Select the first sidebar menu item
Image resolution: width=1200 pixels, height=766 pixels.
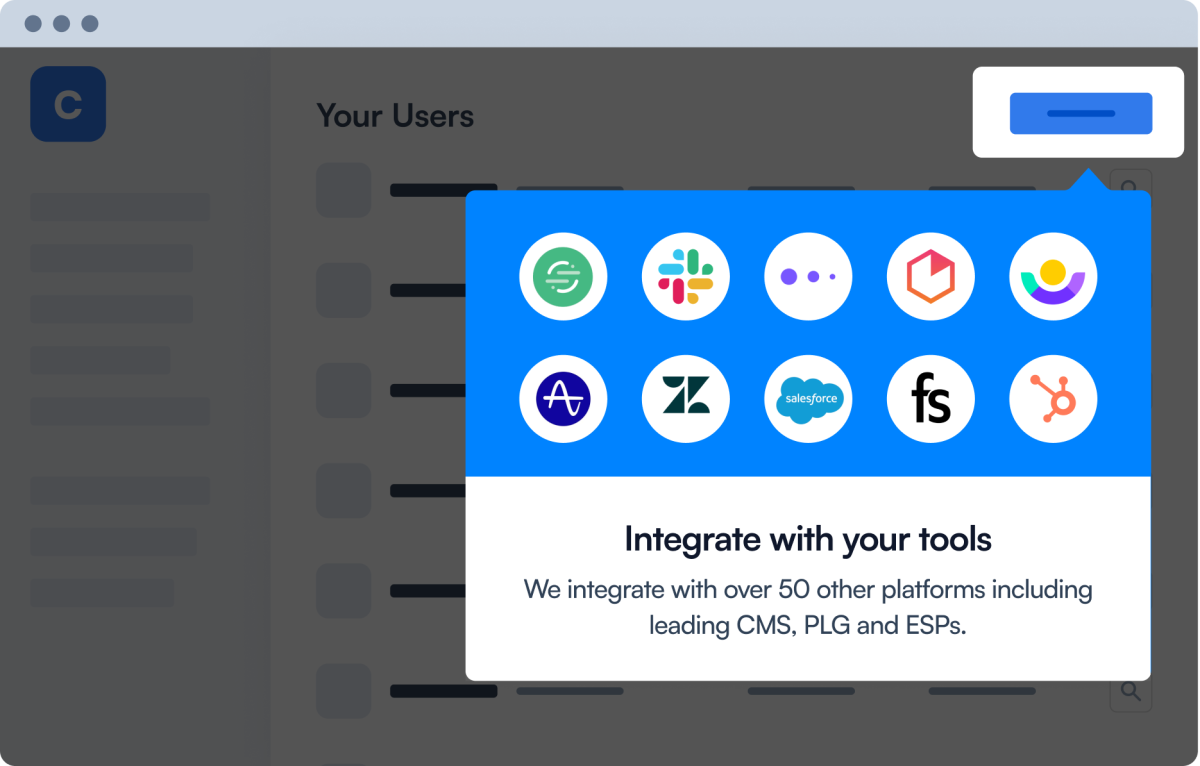click(120, 207)
